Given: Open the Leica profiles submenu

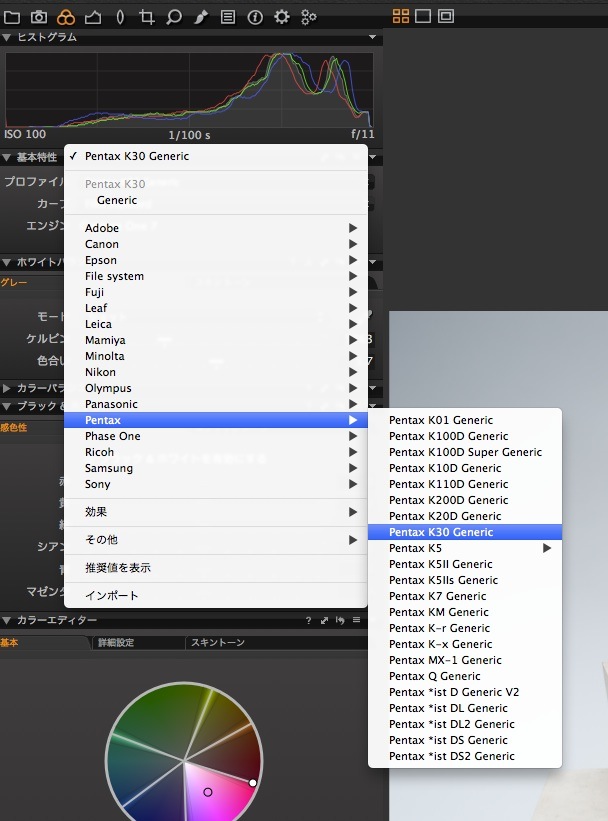Looking at the screenshot, I should [x=216, y=324].
